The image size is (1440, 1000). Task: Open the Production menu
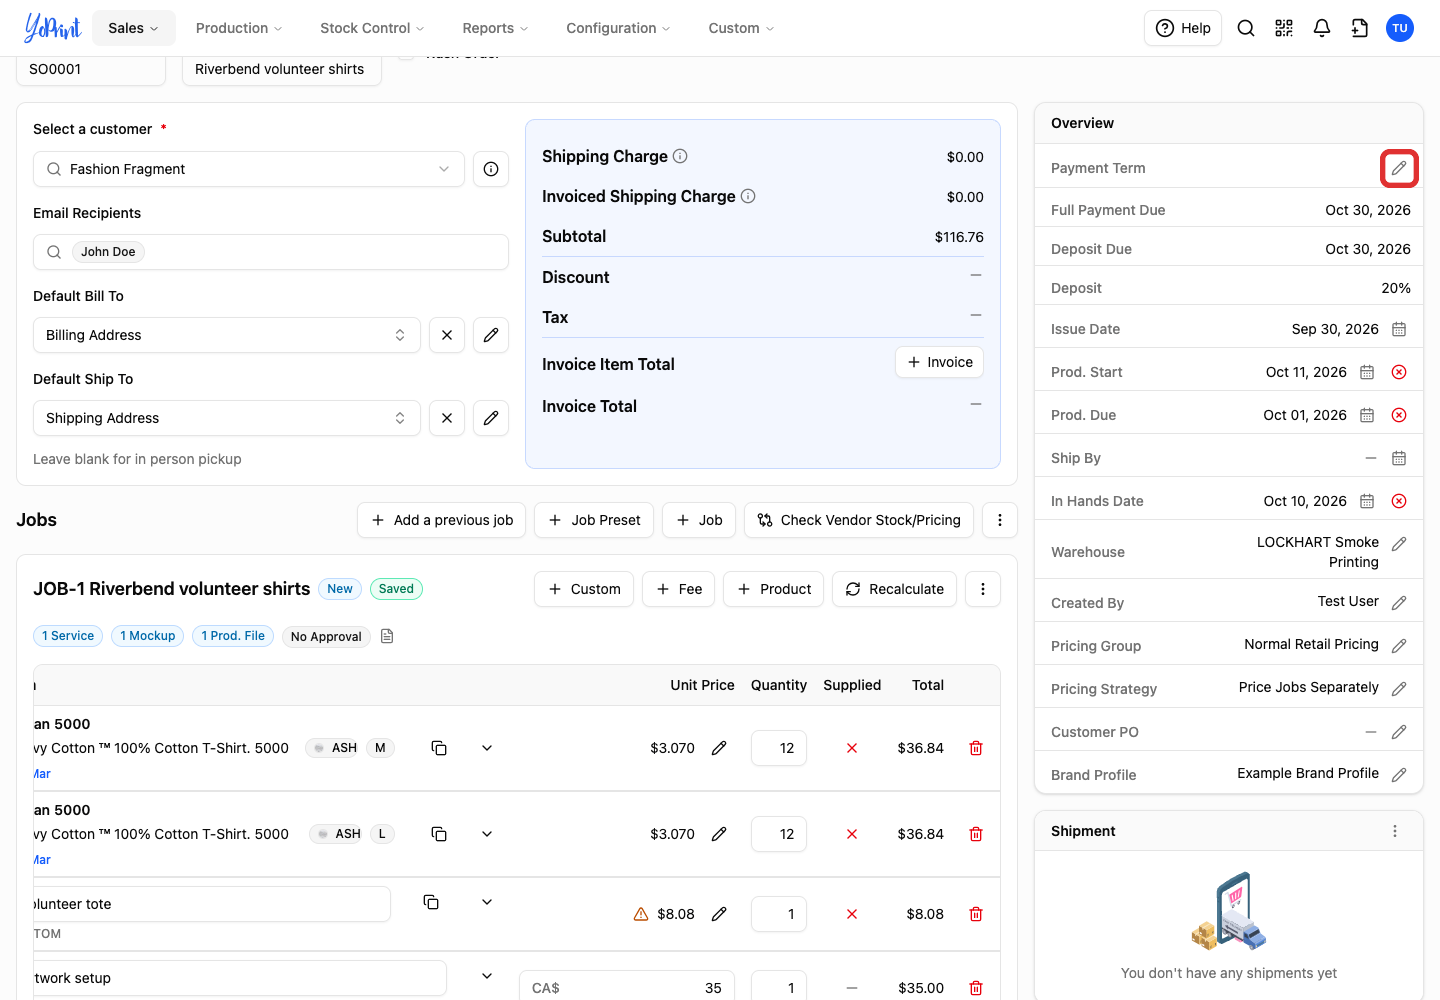click(239, 28)
